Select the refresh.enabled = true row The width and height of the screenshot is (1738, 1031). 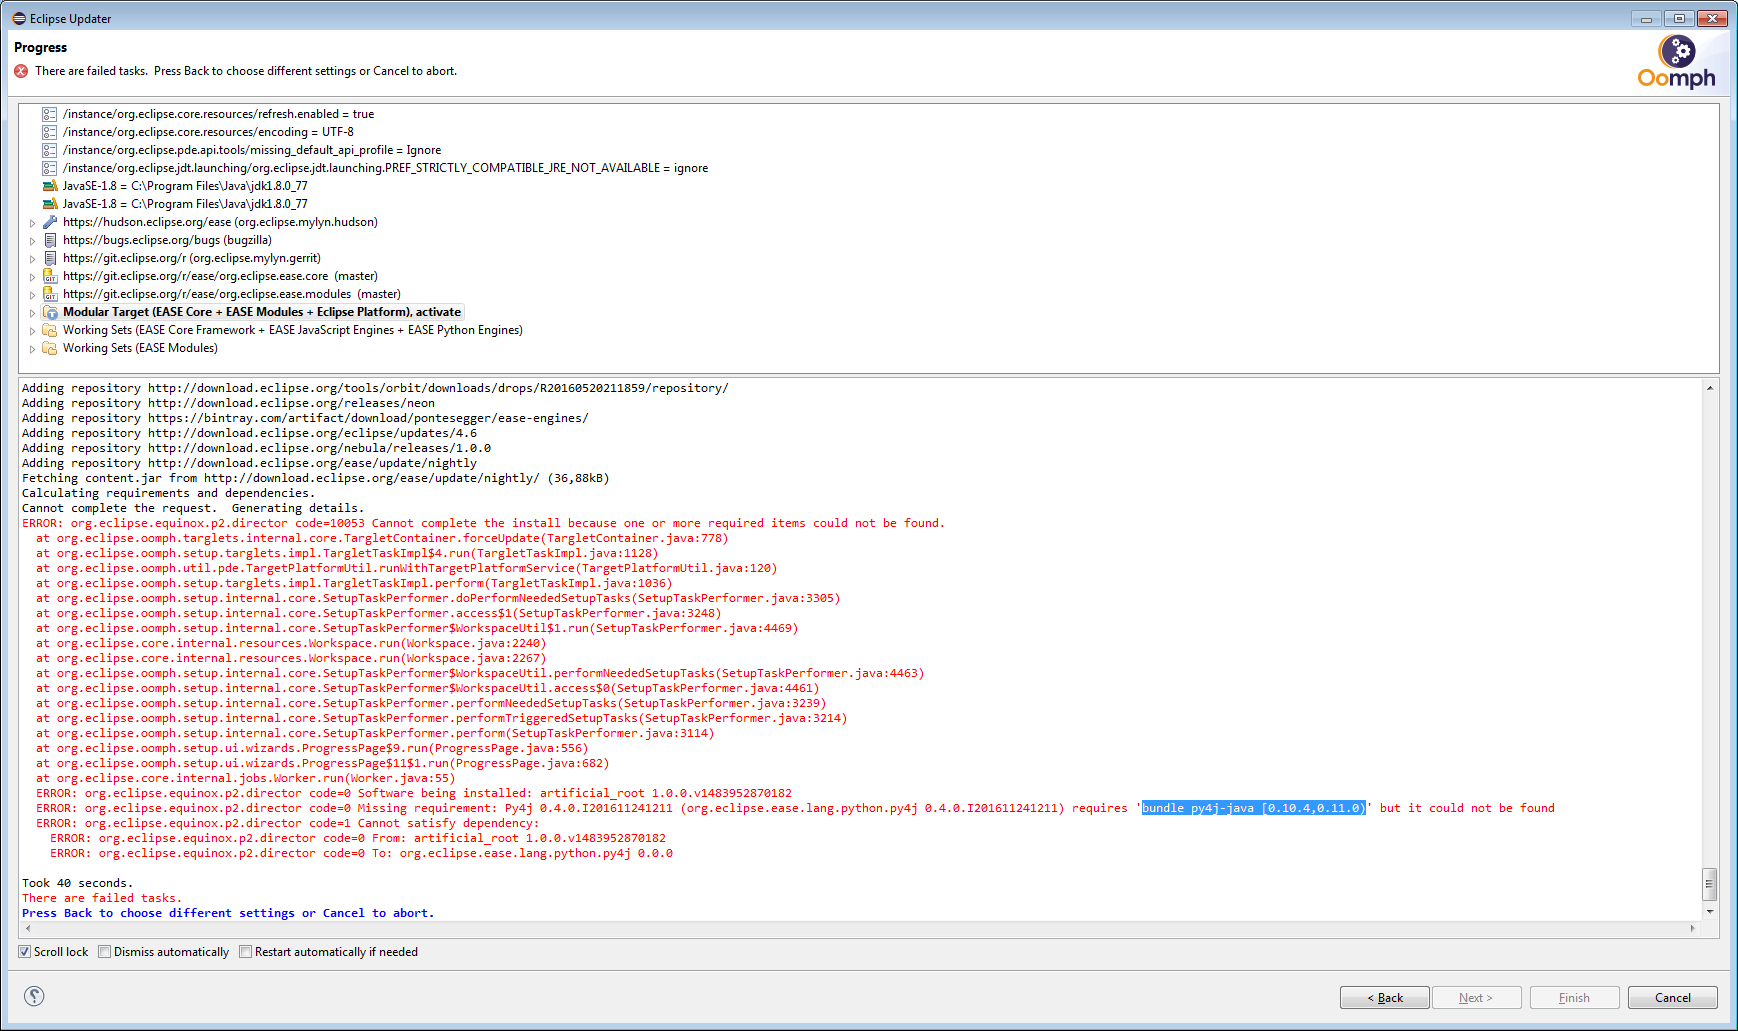218,114
